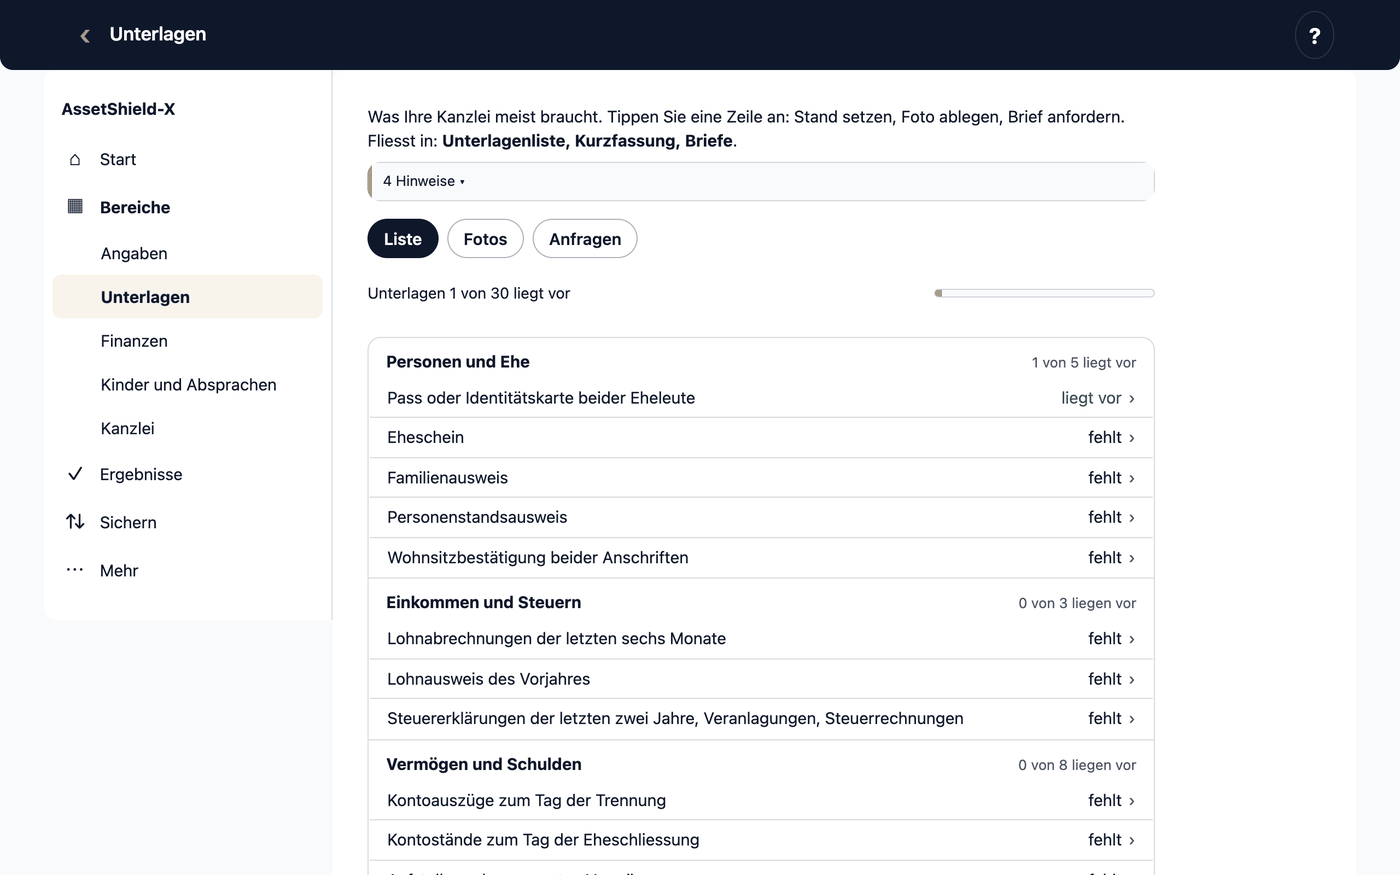
Task: Click the Mehr three-dots icon
Action: pyautogui.click(x=75, y=570)
